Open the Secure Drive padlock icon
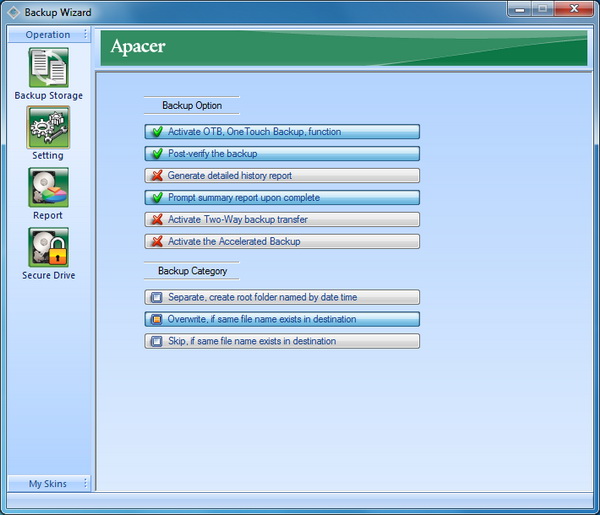 [x=49, y=248]
